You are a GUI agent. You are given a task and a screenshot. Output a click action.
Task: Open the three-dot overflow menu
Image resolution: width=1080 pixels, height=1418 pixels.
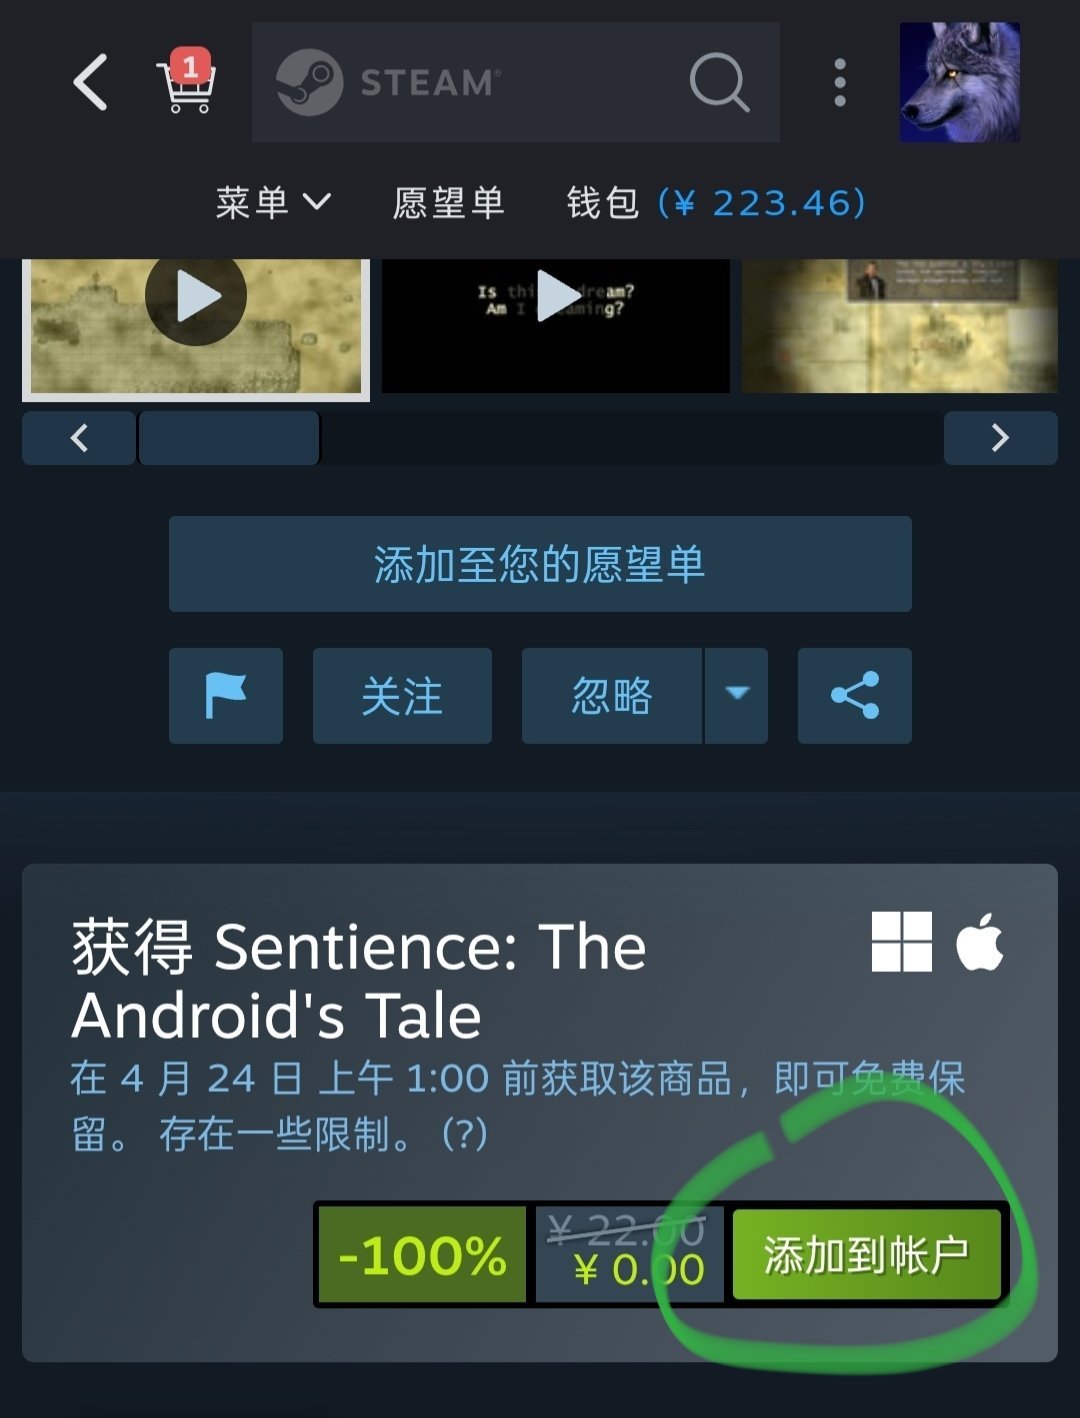click(x=840, y=82)
